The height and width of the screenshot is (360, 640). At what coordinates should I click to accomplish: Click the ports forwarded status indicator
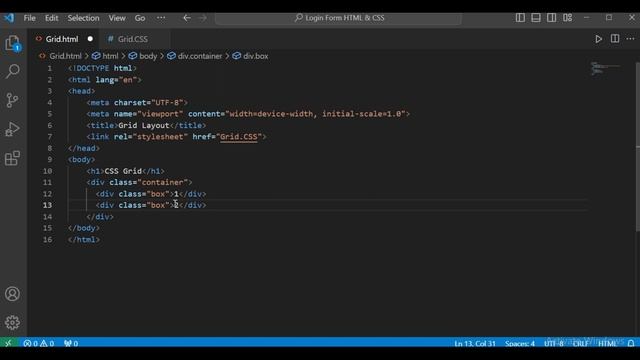71,343
